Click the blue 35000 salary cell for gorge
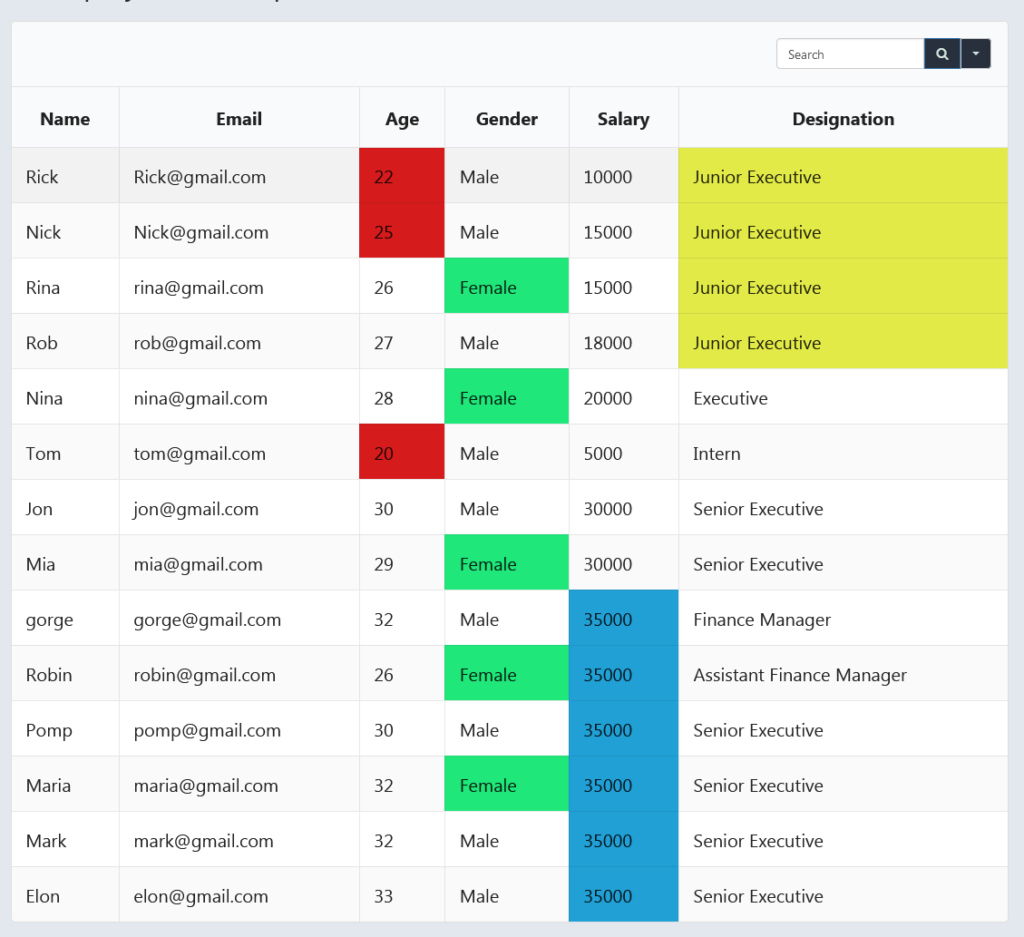 pyautogui.click(x=623, y=618)
